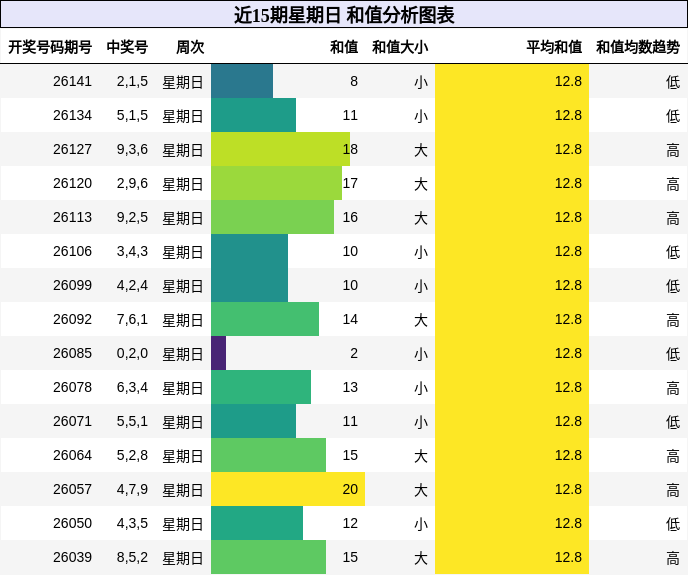Click the 周次 column header
The image size is (688, 575).
coord(190,47)
